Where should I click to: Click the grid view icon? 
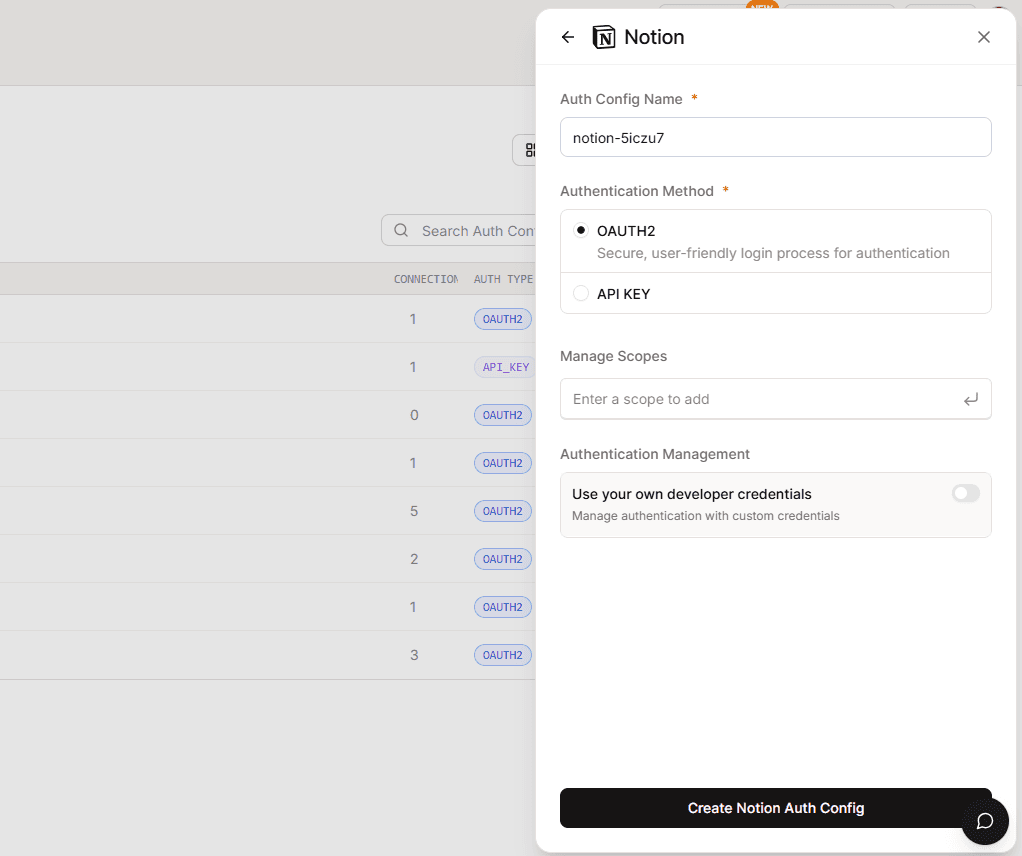pos(531,150)
